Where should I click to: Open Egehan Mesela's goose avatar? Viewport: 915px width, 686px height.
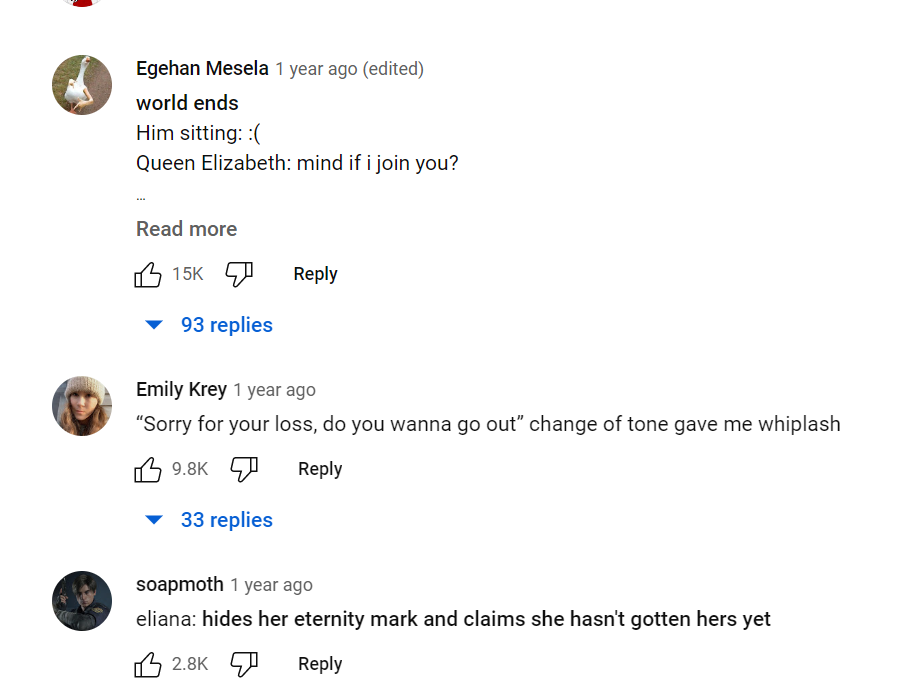[82, 85]
